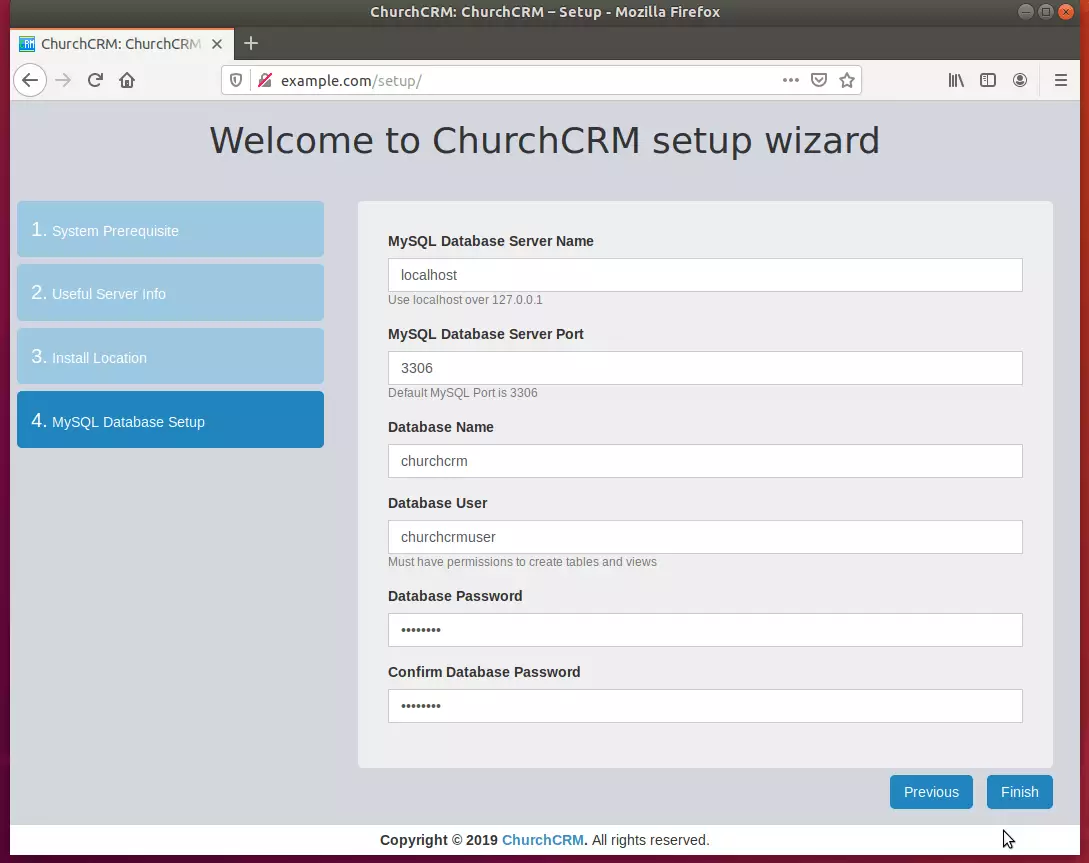
Task: Click the Confirm Database Password field
Action: (705, 706)
